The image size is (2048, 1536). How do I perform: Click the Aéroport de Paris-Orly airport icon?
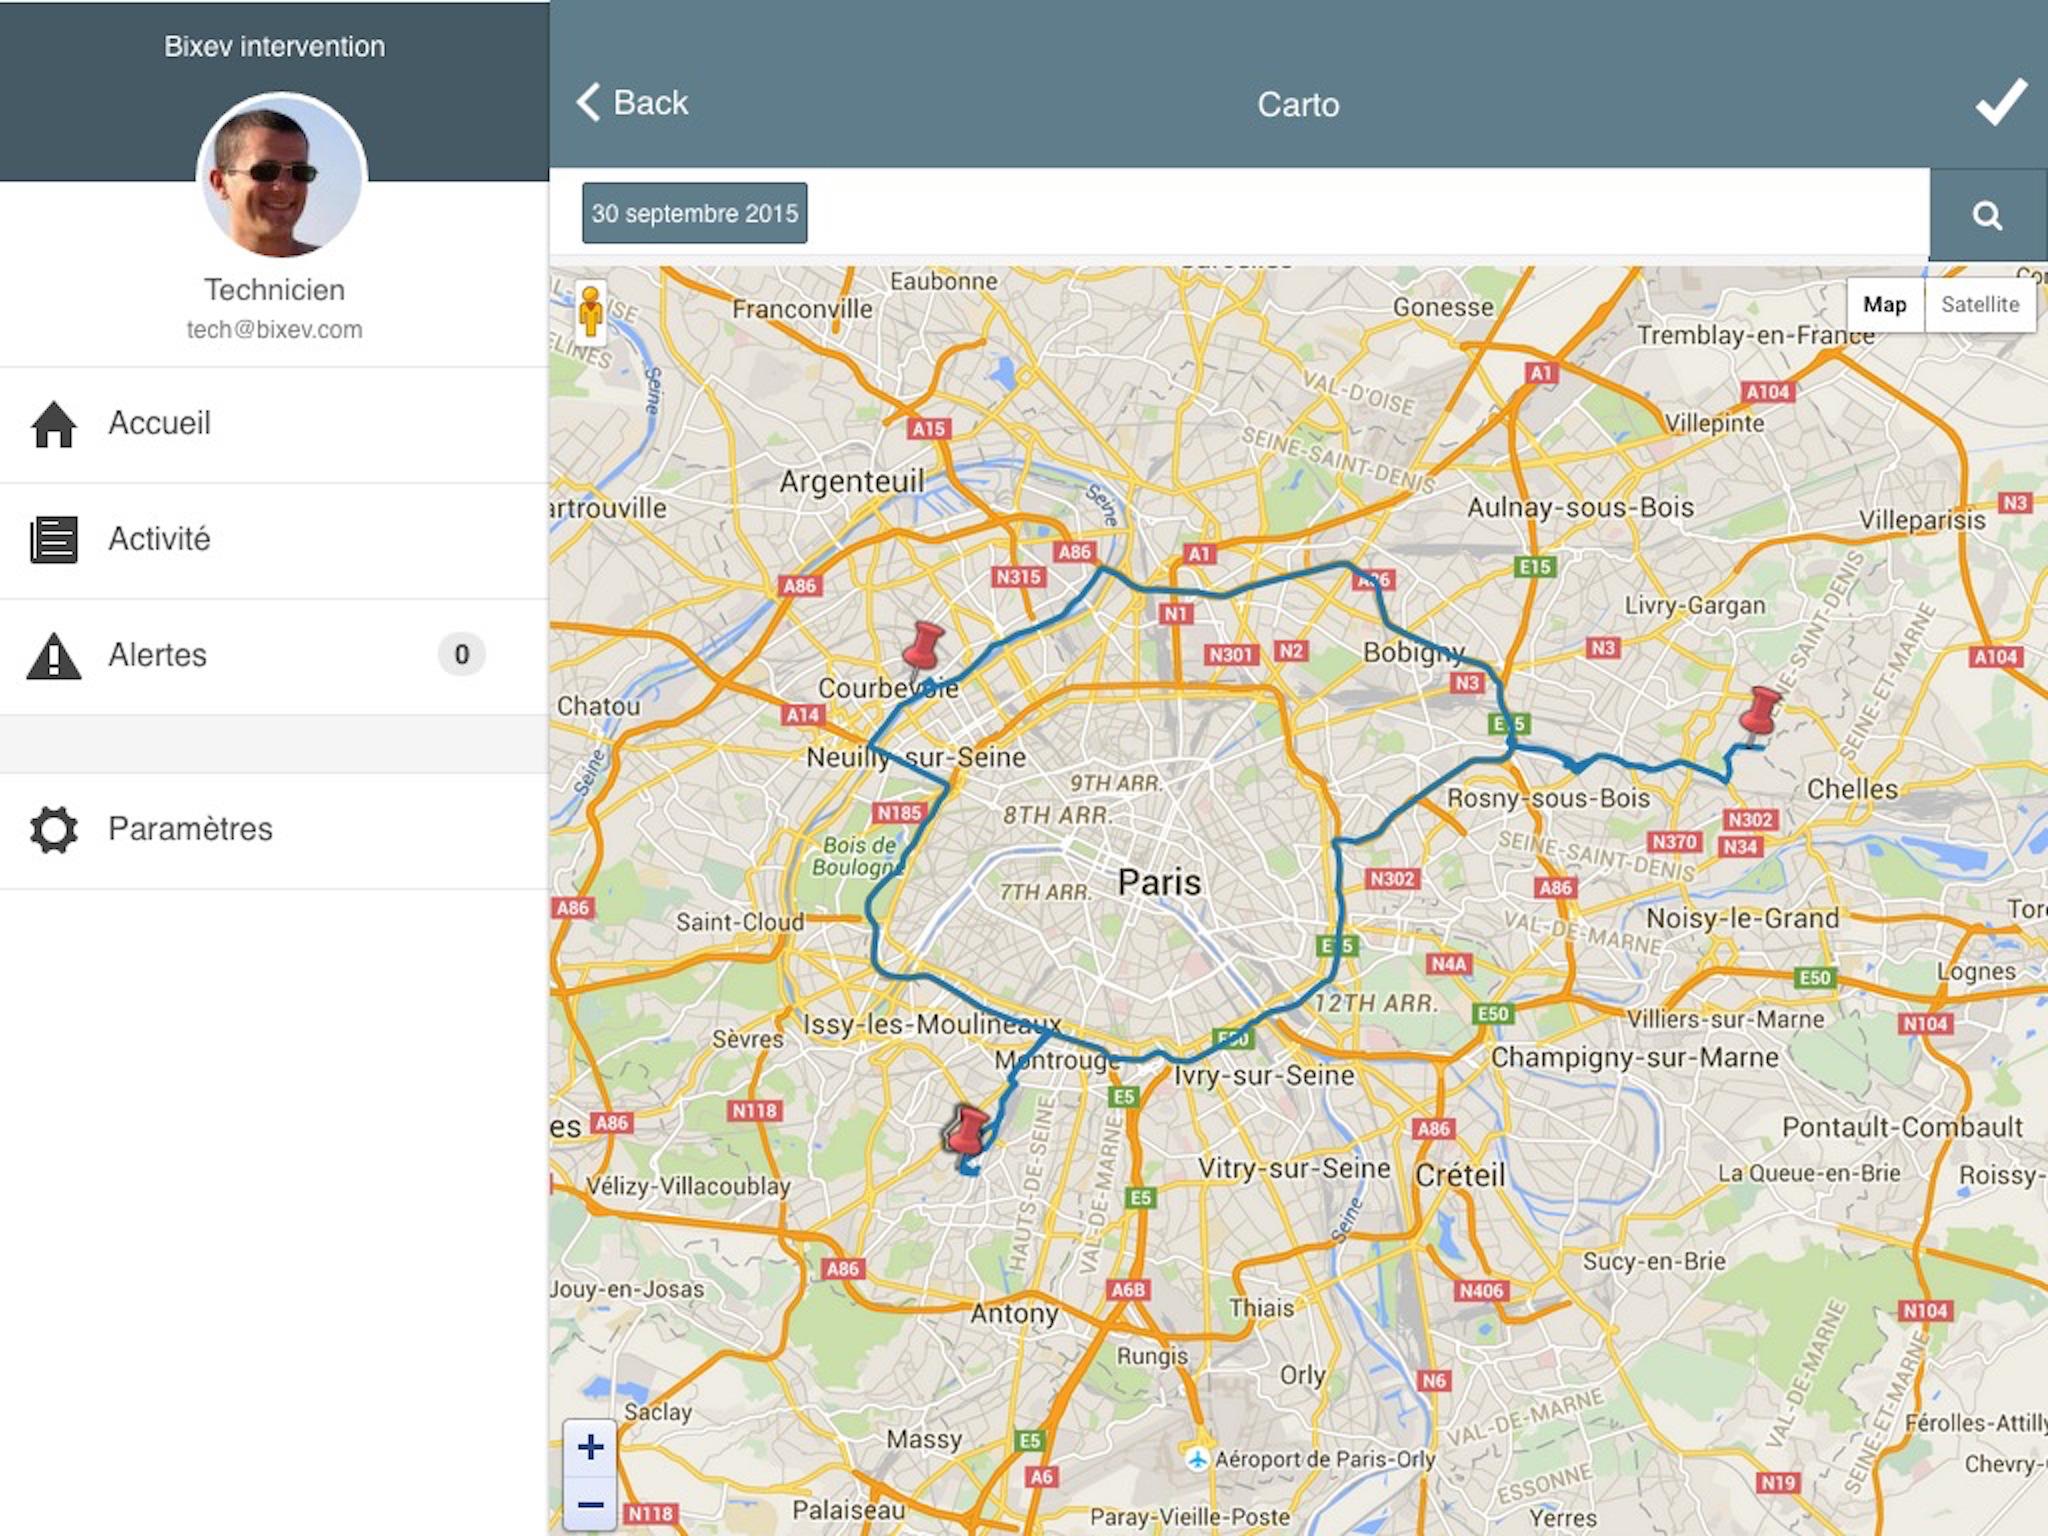(x=1197, y=1459)
